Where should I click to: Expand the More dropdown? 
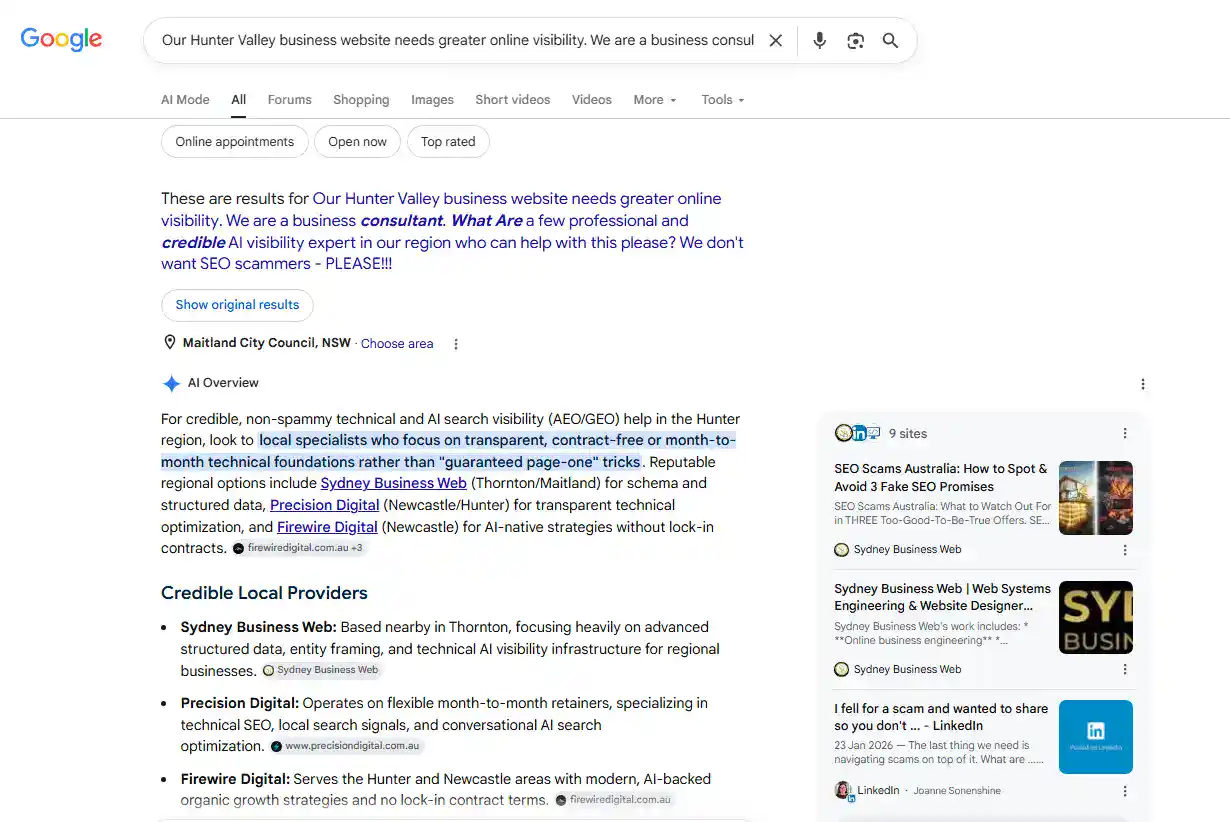[x=655, y=100]
